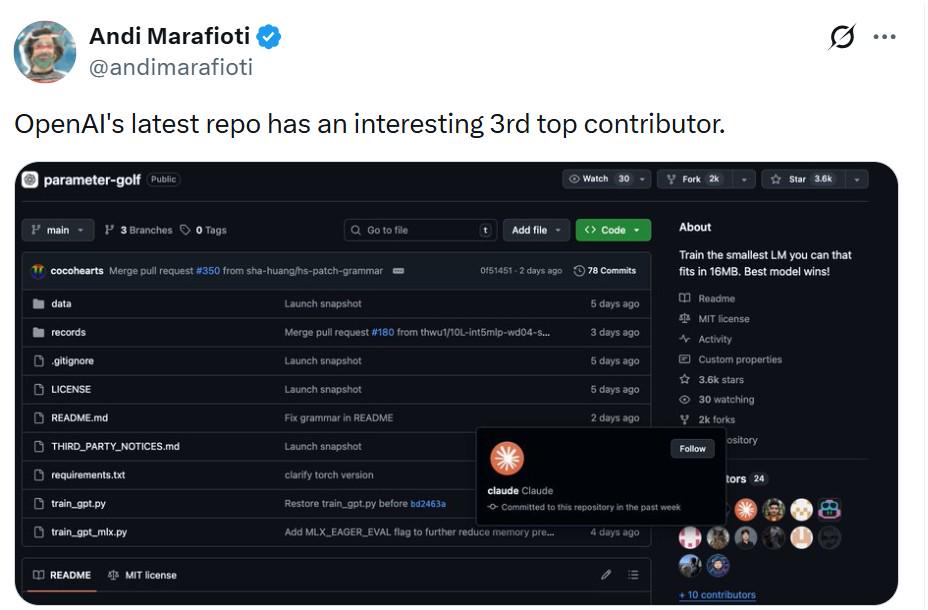
Task: Follow the claude account from the hovercard
Action: (x=692, y=449)
